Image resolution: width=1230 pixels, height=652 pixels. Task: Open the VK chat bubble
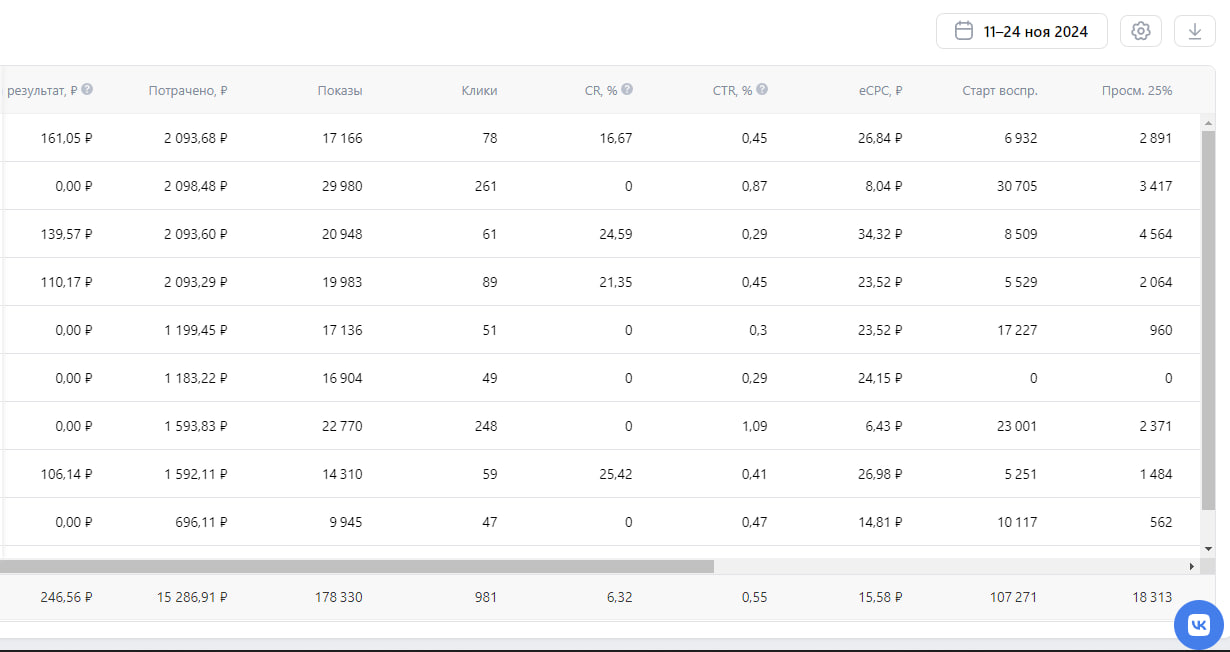pos(1198,625)
